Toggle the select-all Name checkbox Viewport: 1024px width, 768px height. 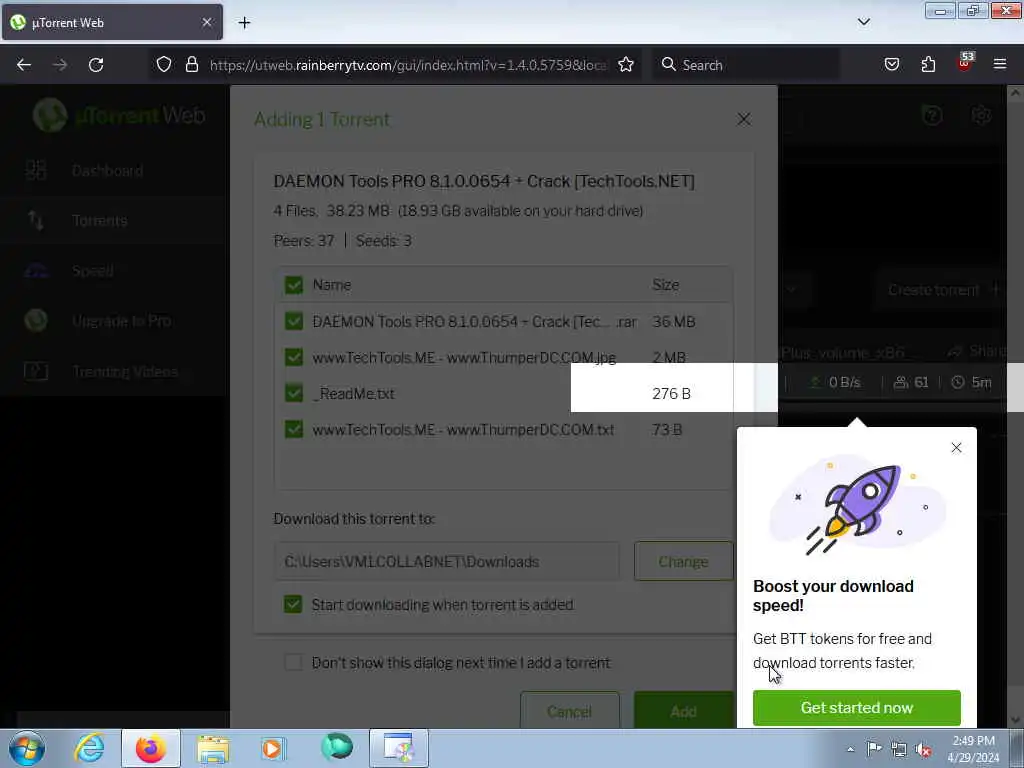point(294,285)
